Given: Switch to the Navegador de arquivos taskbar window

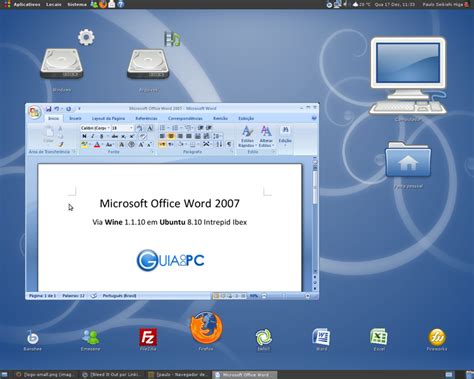Looking at the screenshot, I should [178, 375].
